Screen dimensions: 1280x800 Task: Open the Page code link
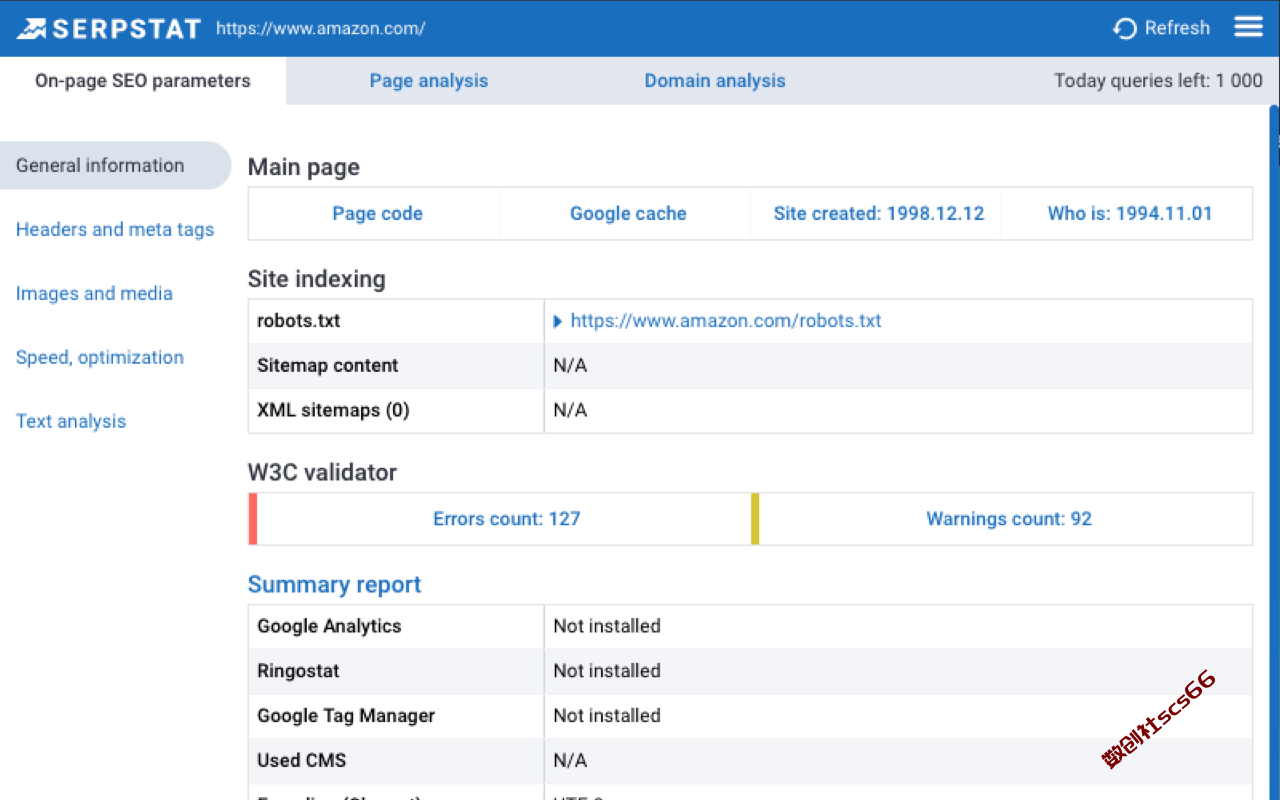[377, 214]
